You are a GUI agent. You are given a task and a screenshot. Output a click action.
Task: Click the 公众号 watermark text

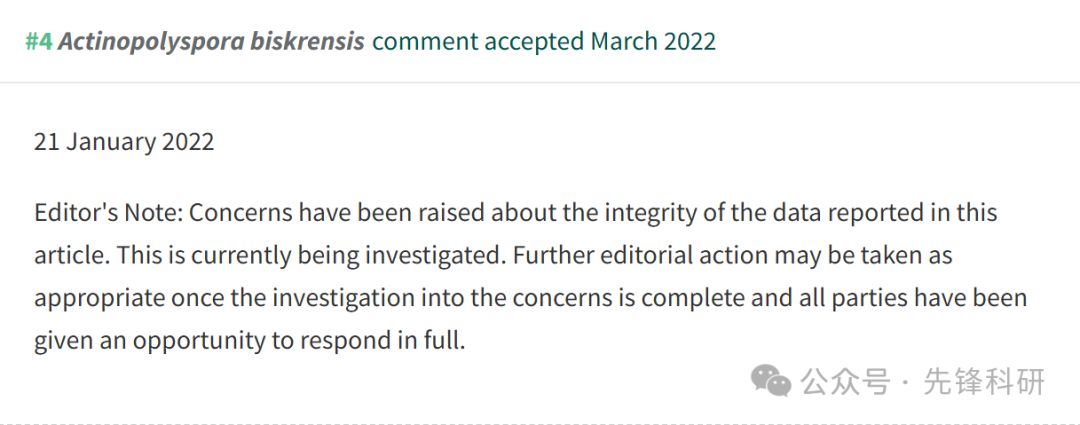[846, 382]
